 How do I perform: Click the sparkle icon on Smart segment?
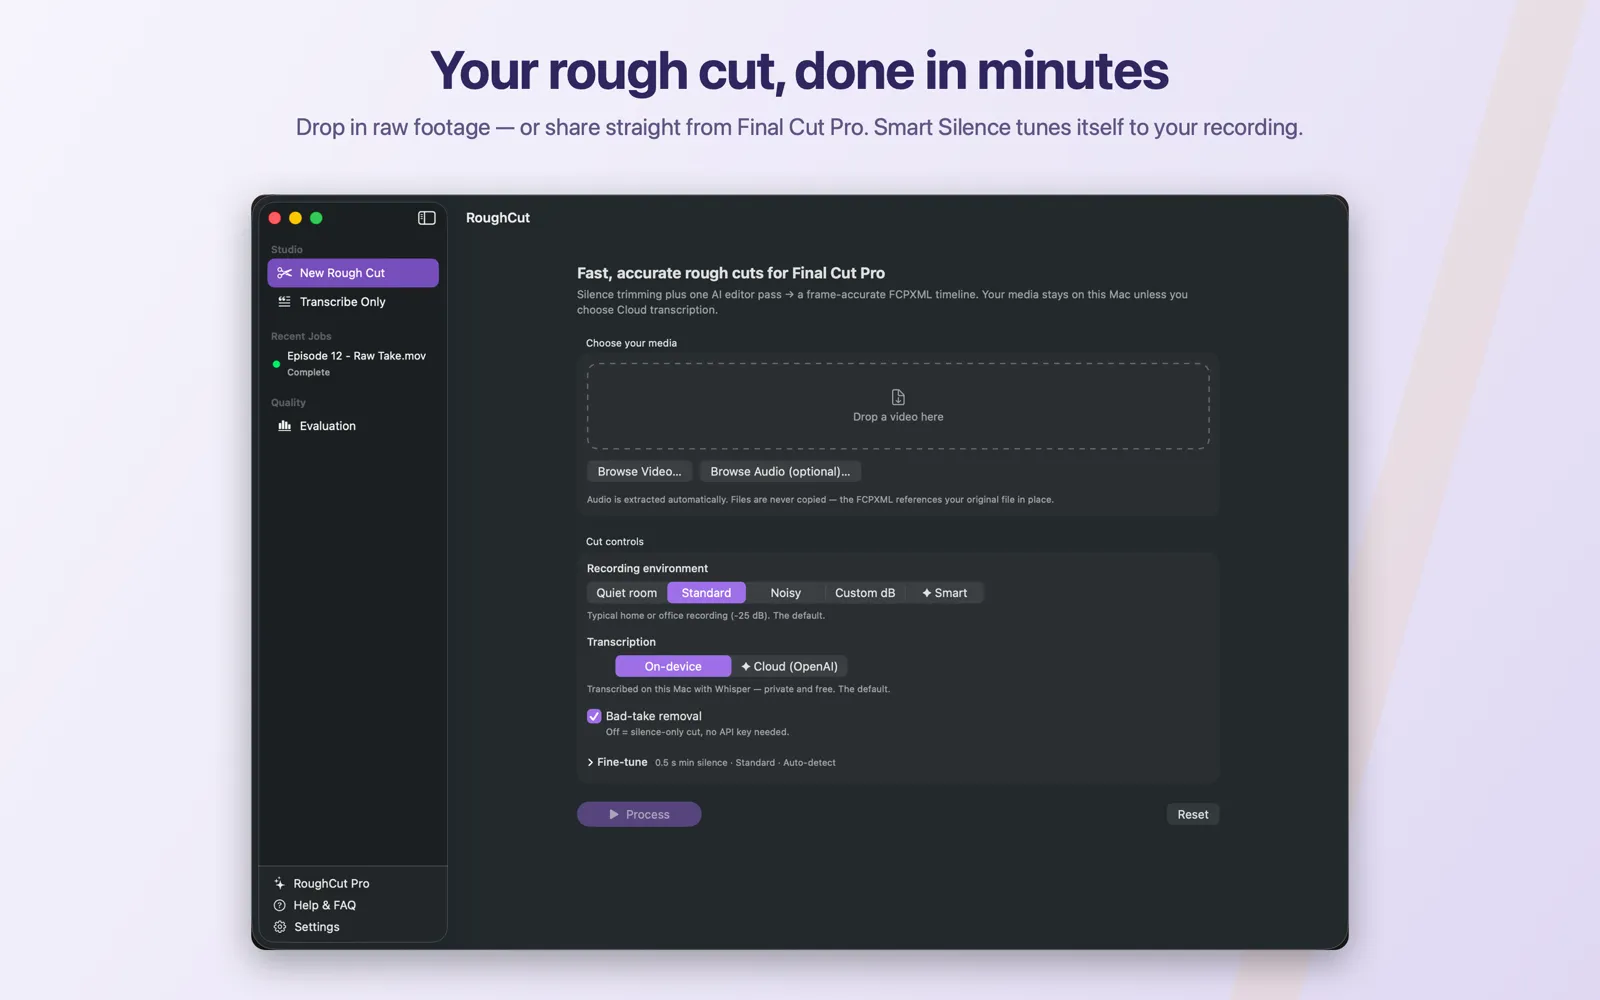(927, 593)
